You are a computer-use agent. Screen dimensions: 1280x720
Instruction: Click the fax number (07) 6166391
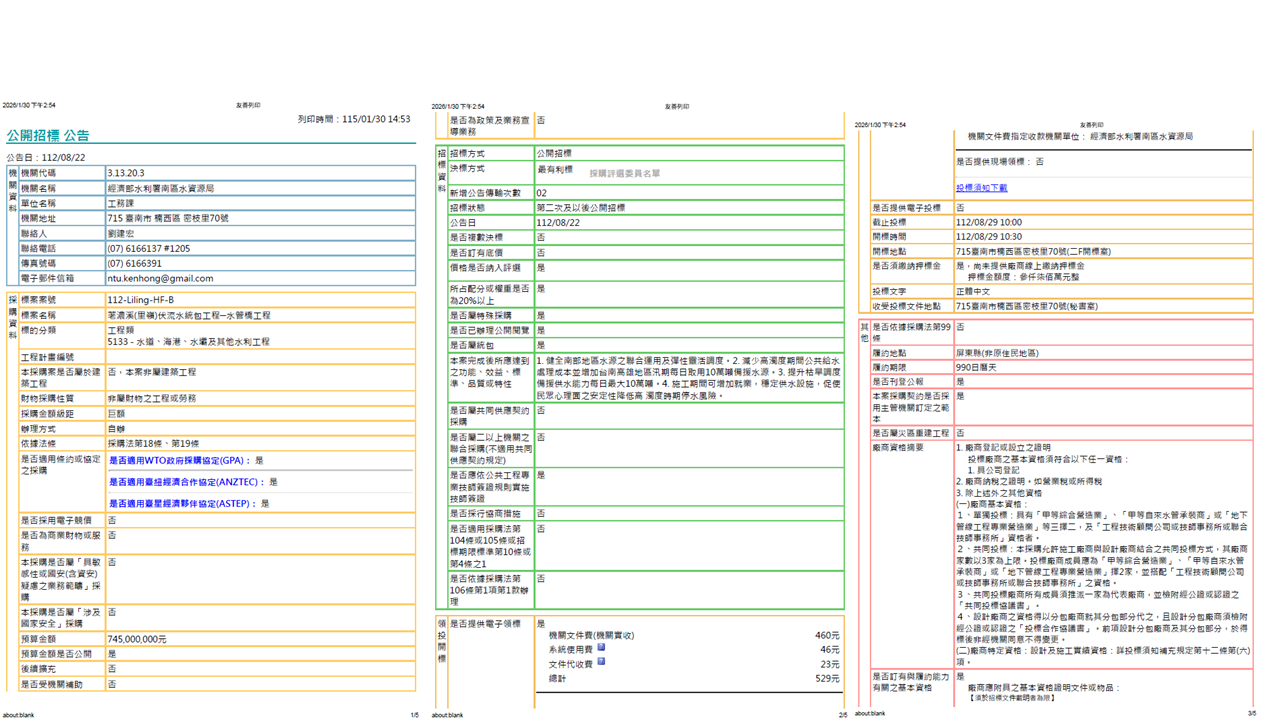click(134, 263)
